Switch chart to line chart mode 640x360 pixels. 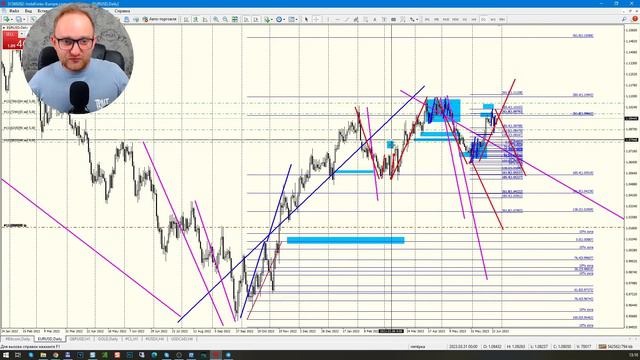(x=205, y=19)
